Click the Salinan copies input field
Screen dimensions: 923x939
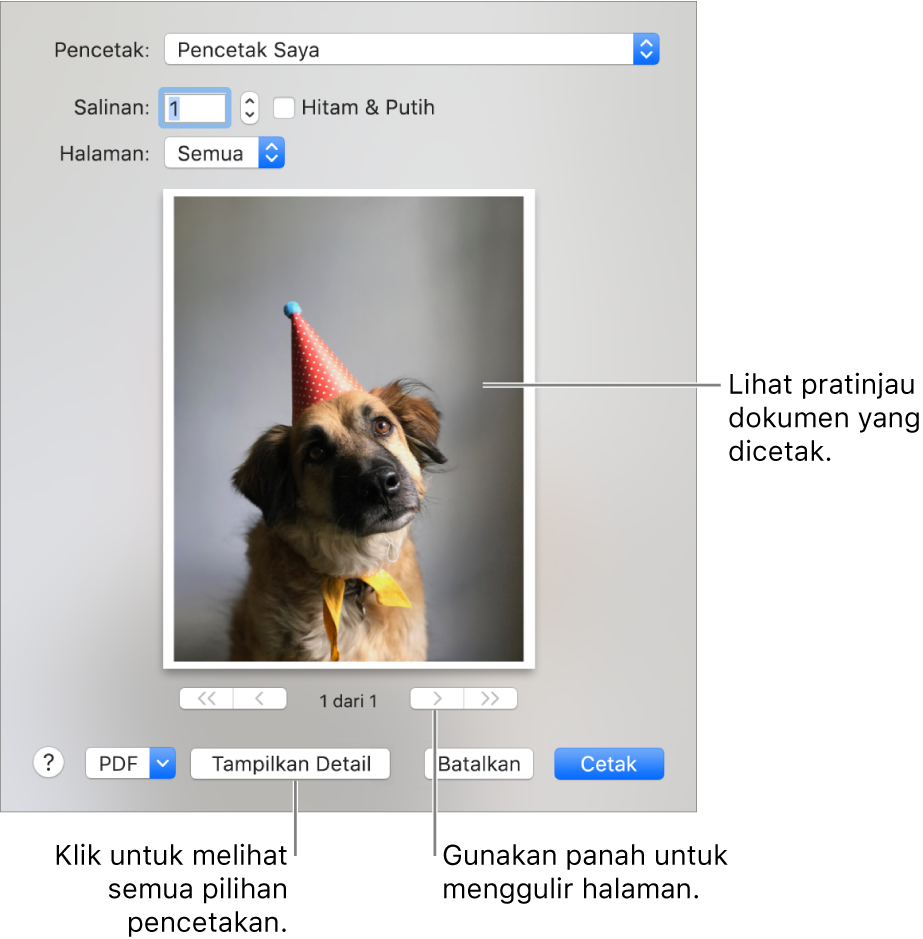coord(195,108)
